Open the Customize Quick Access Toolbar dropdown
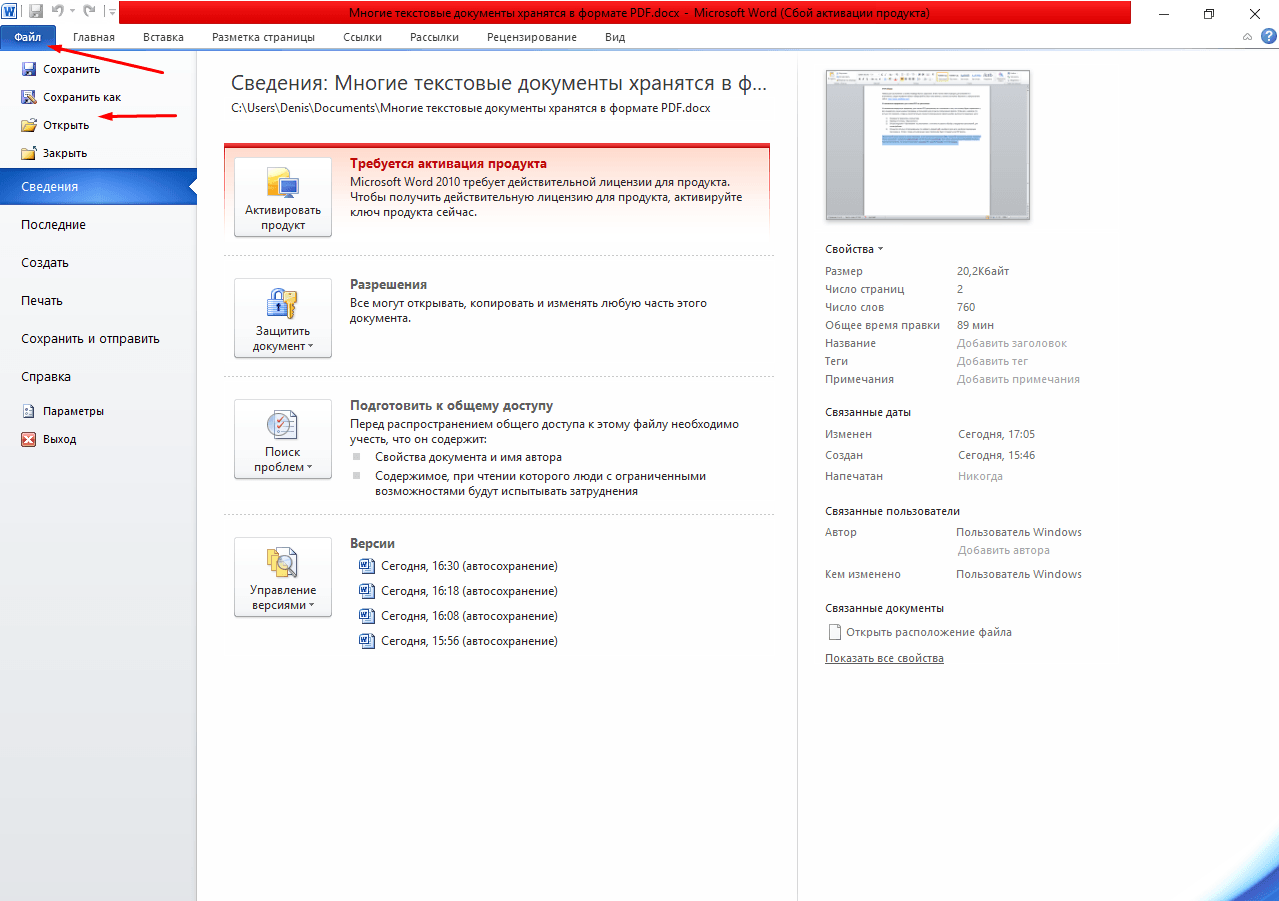 click(x=110, y=13)
